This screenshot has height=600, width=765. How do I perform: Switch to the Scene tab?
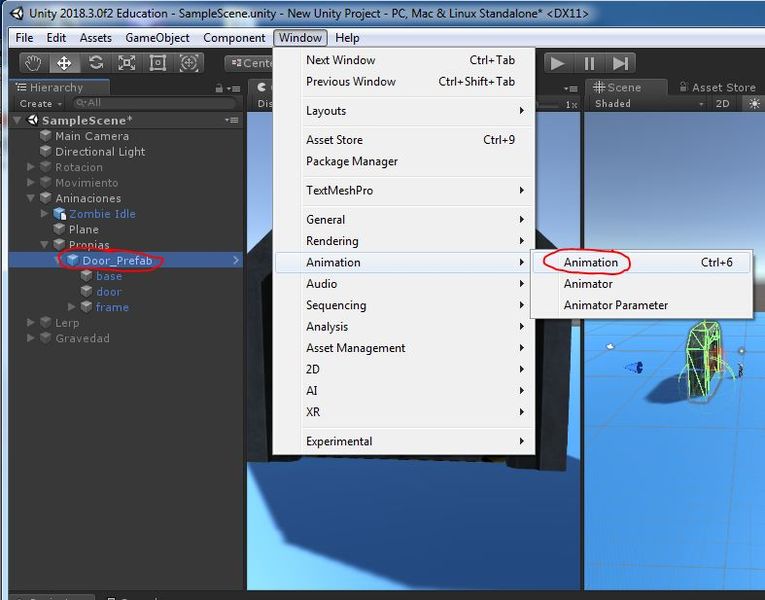(x=625, y=87)
